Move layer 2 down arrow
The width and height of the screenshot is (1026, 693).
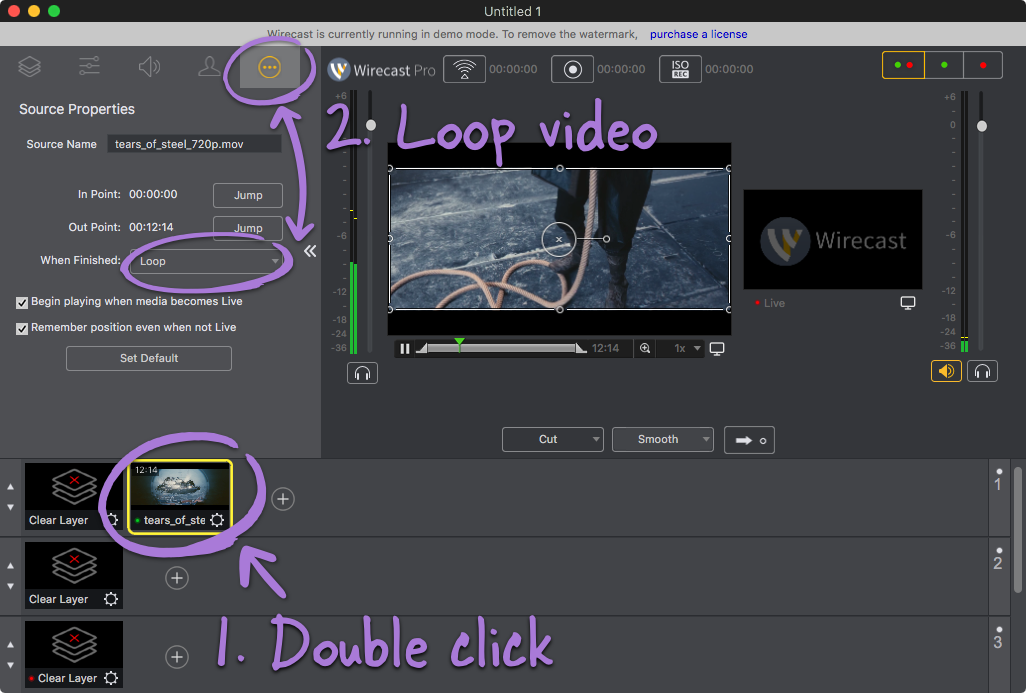(10, 586)
